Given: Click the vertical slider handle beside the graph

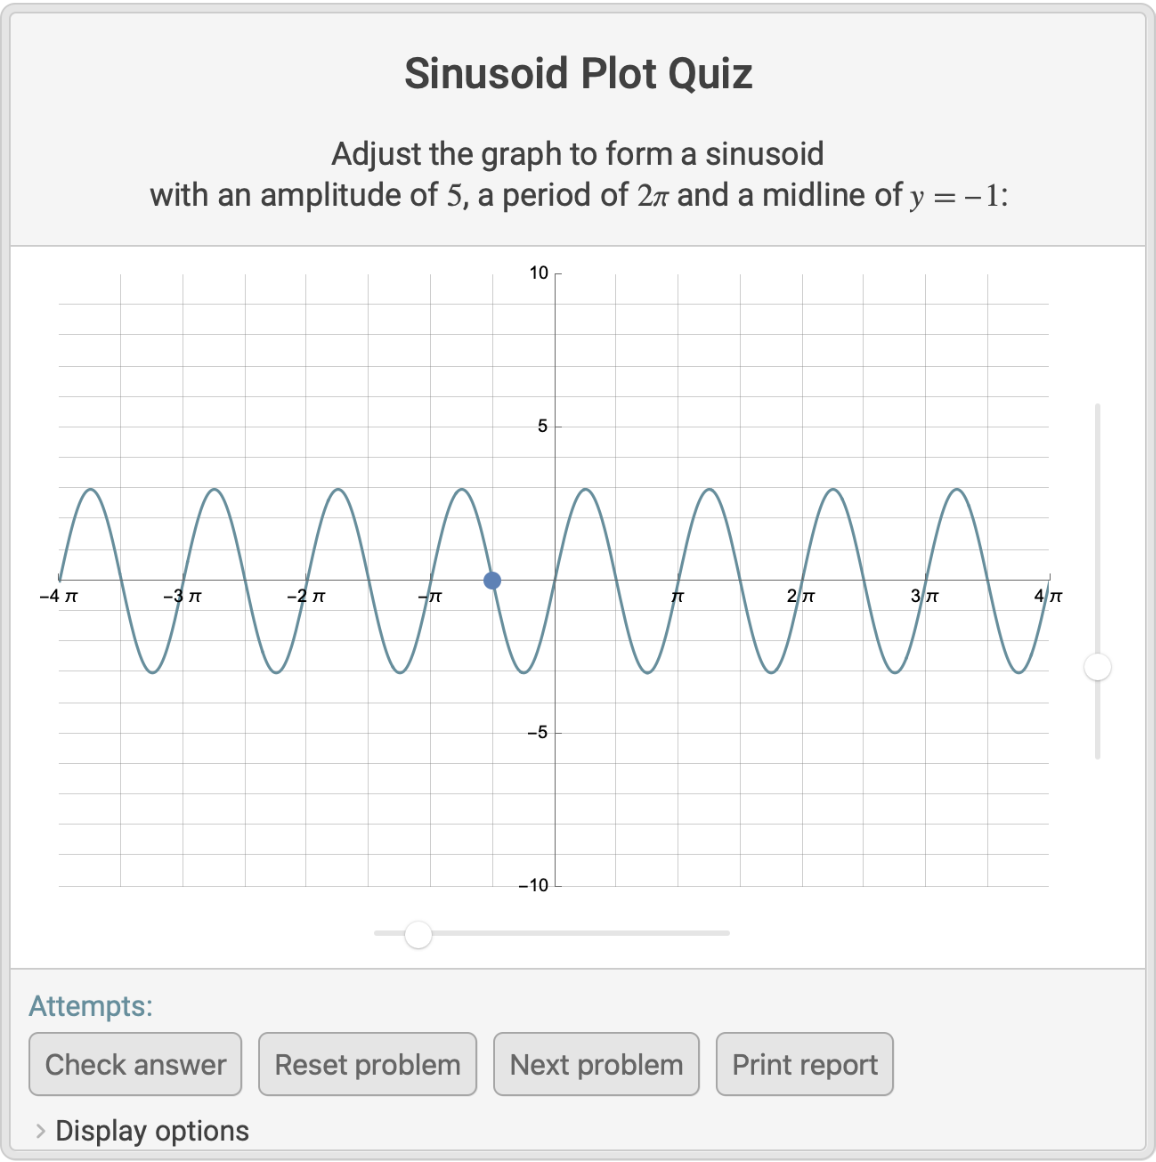Looking at the screenshot, I should pyautogui.click(x=1098, y=667).
